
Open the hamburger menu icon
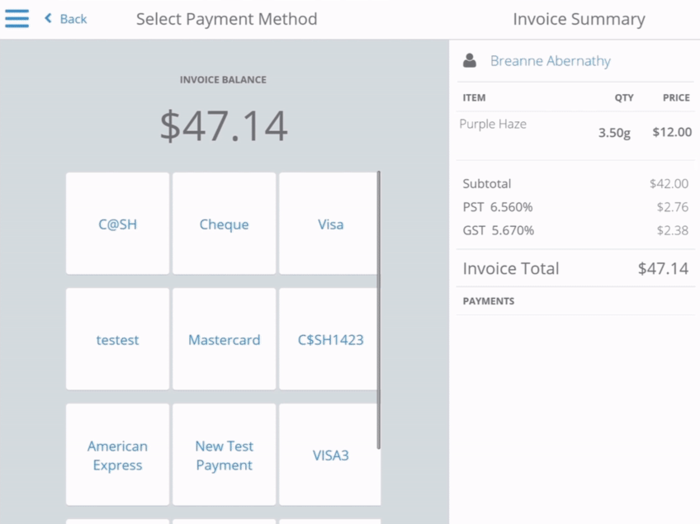coord(17,19)
